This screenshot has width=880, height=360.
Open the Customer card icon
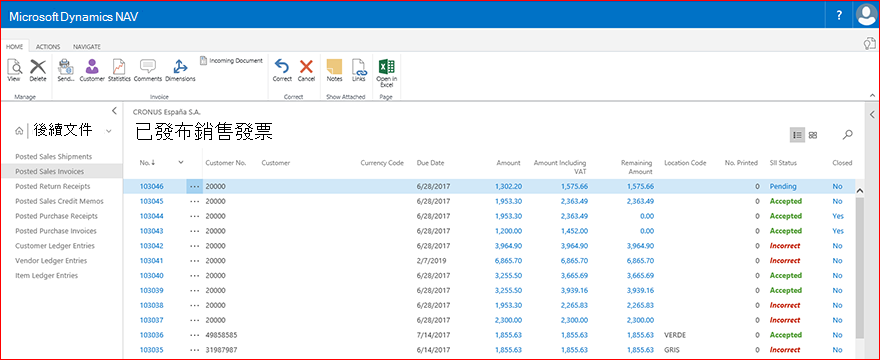tap(91, 71)
